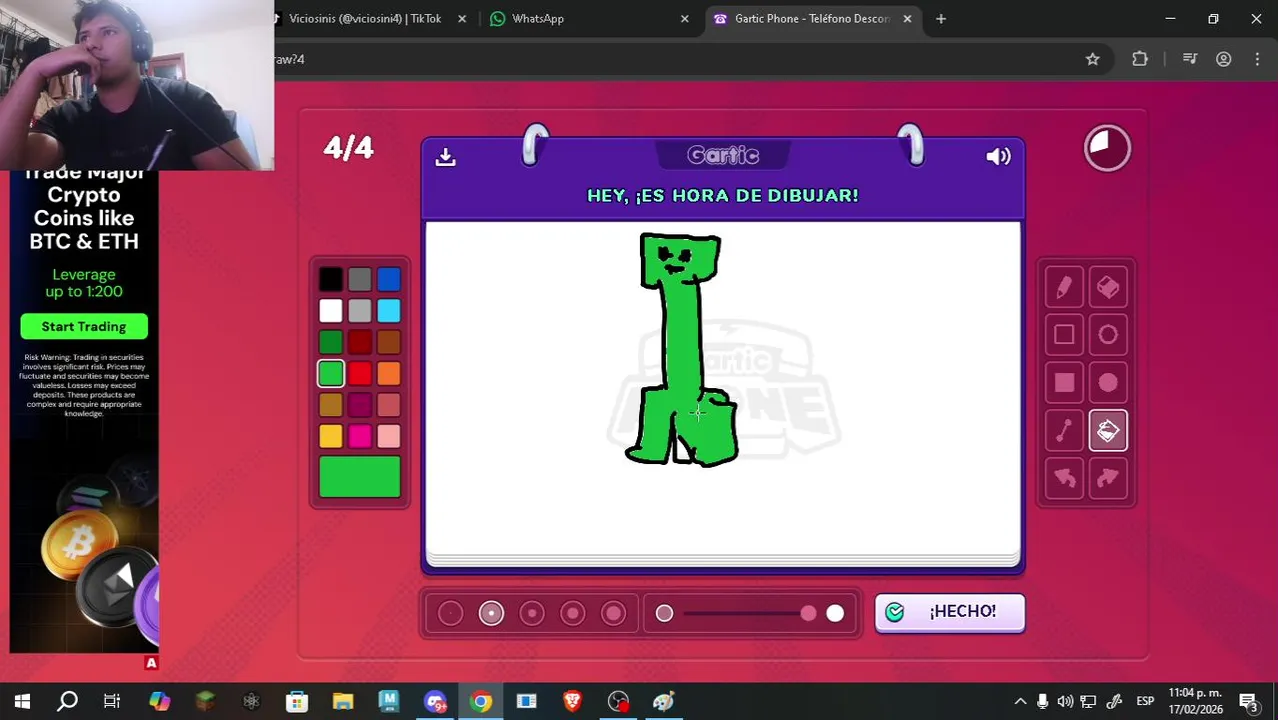Pick the dark green color swatch
Viewport: 1278px width, 720px height.
[331, 342]
